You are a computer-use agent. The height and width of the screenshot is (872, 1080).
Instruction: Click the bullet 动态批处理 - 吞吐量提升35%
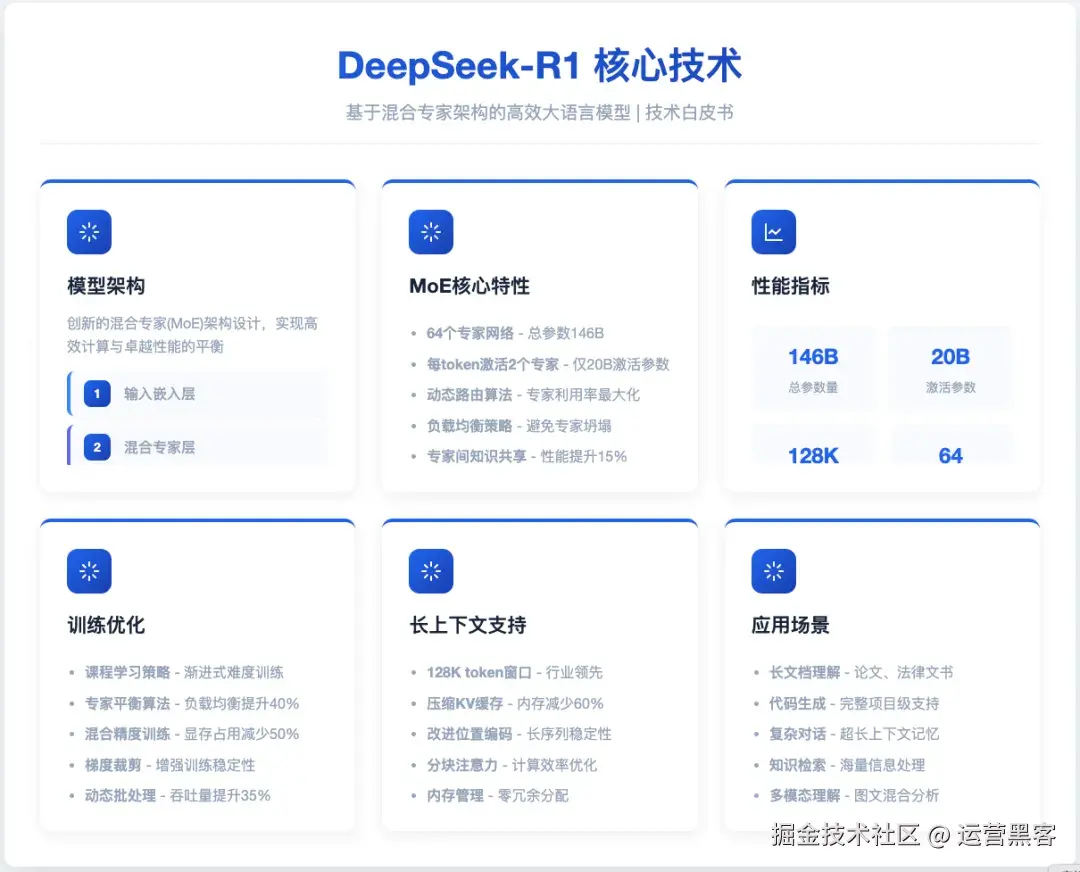177,796
